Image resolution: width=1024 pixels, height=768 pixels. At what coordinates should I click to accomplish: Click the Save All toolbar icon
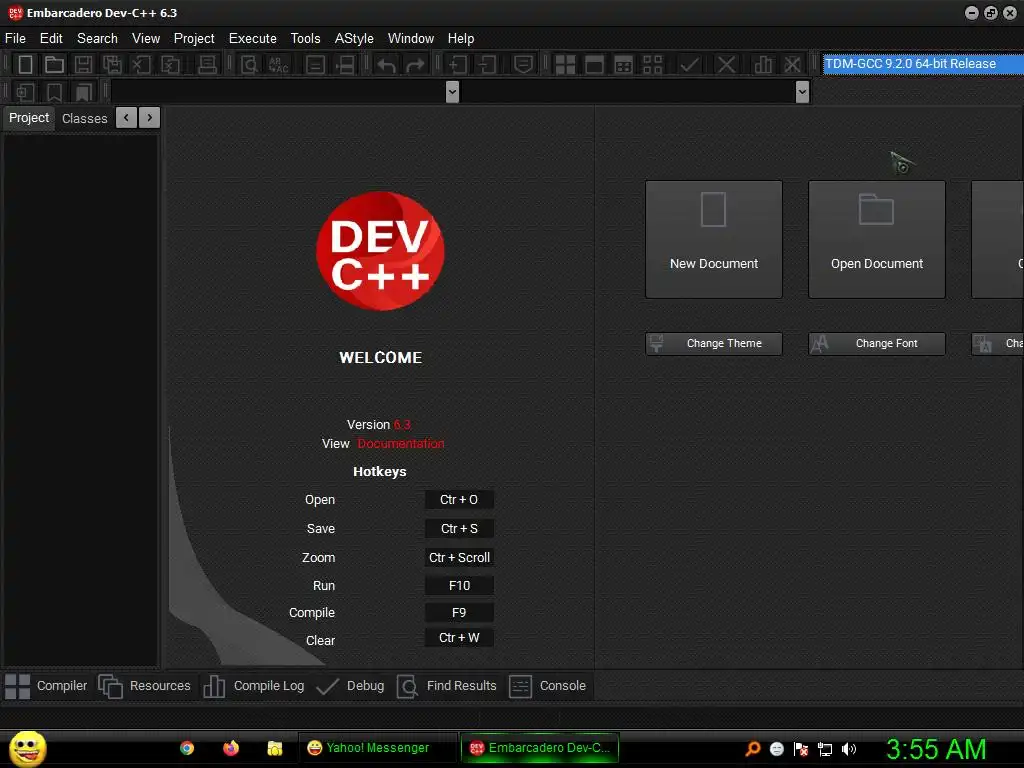(x=112, y=64)
